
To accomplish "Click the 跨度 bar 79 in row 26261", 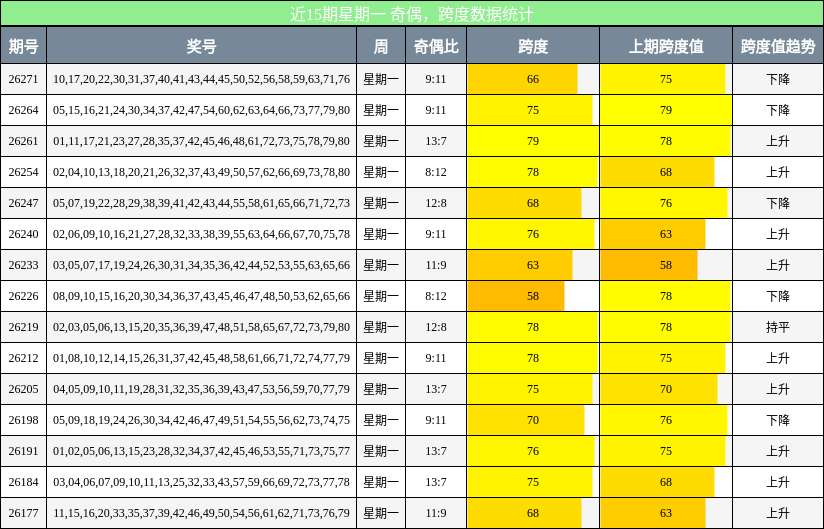I will click(x=533, y=141).
